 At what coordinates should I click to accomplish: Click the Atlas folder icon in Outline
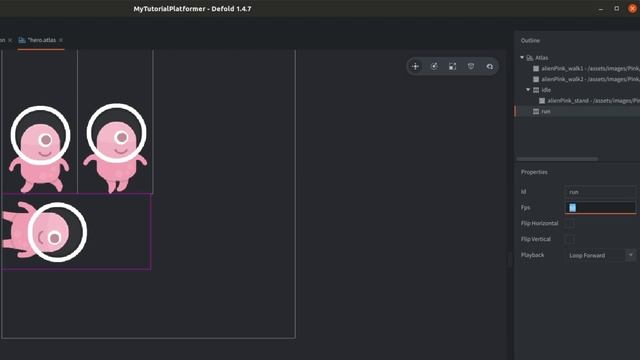pos(530,58)
